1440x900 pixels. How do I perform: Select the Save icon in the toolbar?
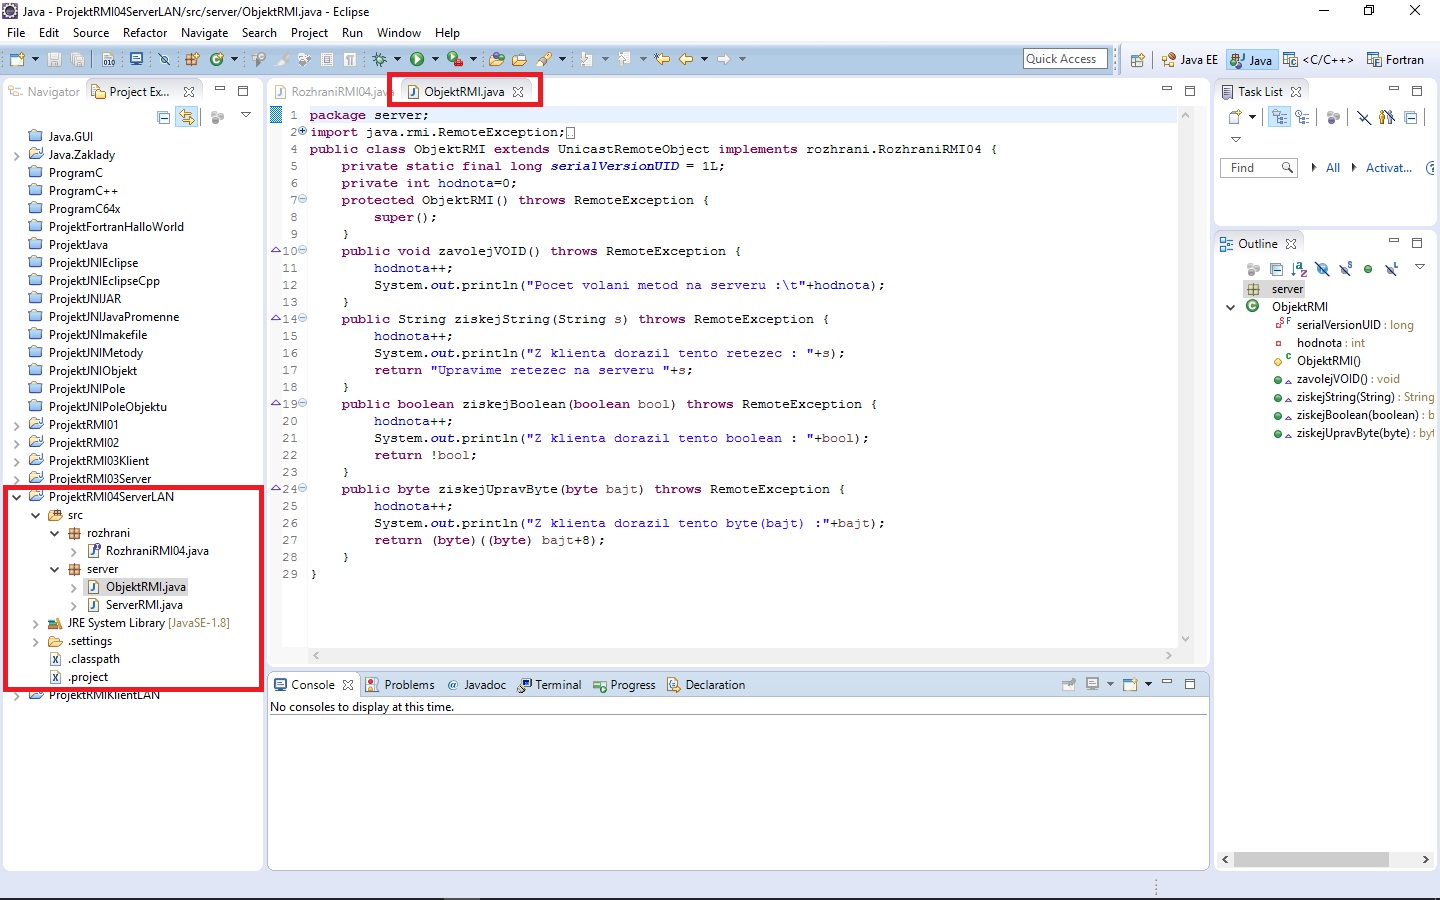coord(53,59)
